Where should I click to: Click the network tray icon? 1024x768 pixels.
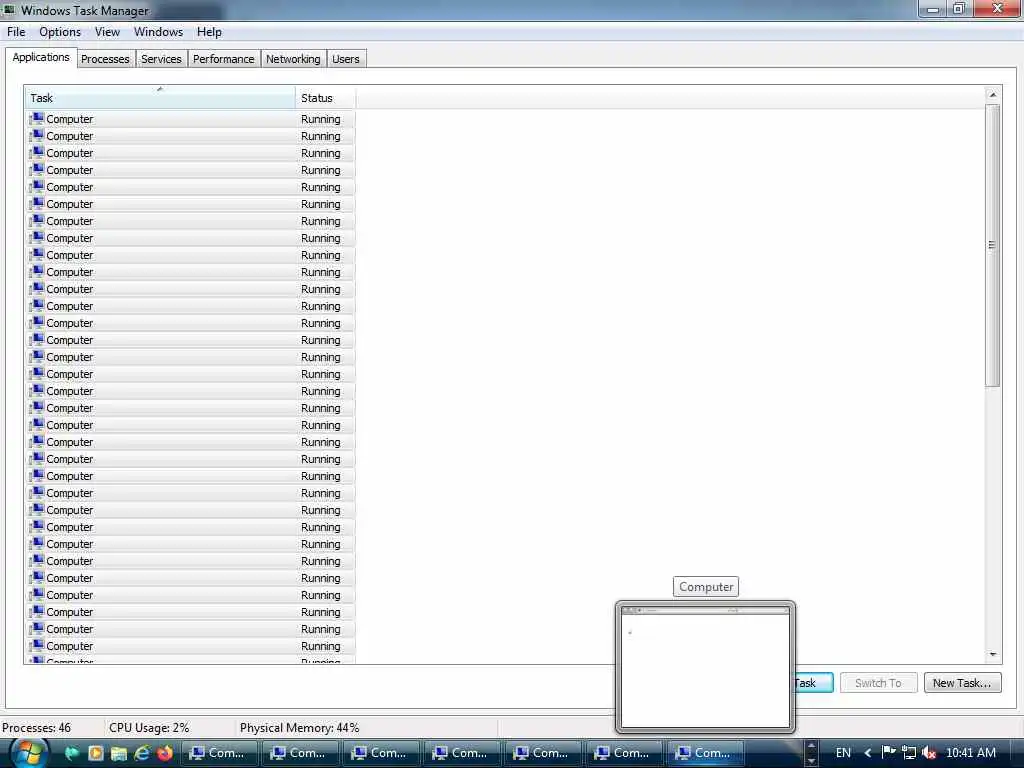908,753
